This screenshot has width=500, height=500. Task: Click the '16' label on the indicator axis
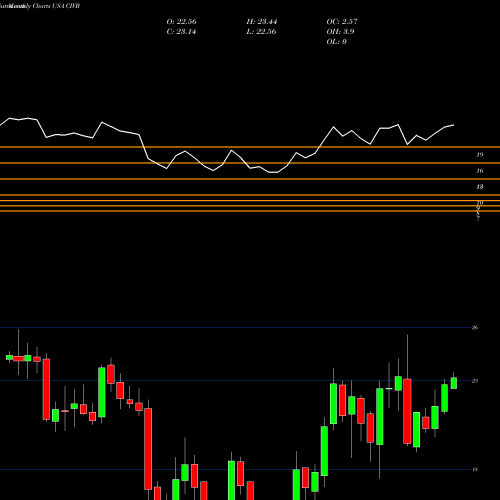(x=480, y=171)
